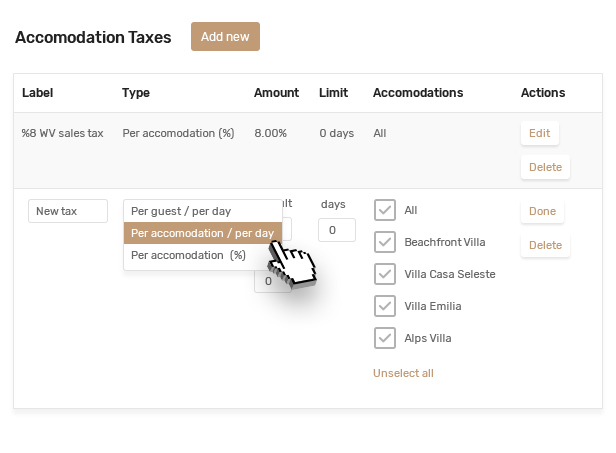The image size is (616, 453).
Task: Select Per accomodation / per day option
Action: pos(203,233)
